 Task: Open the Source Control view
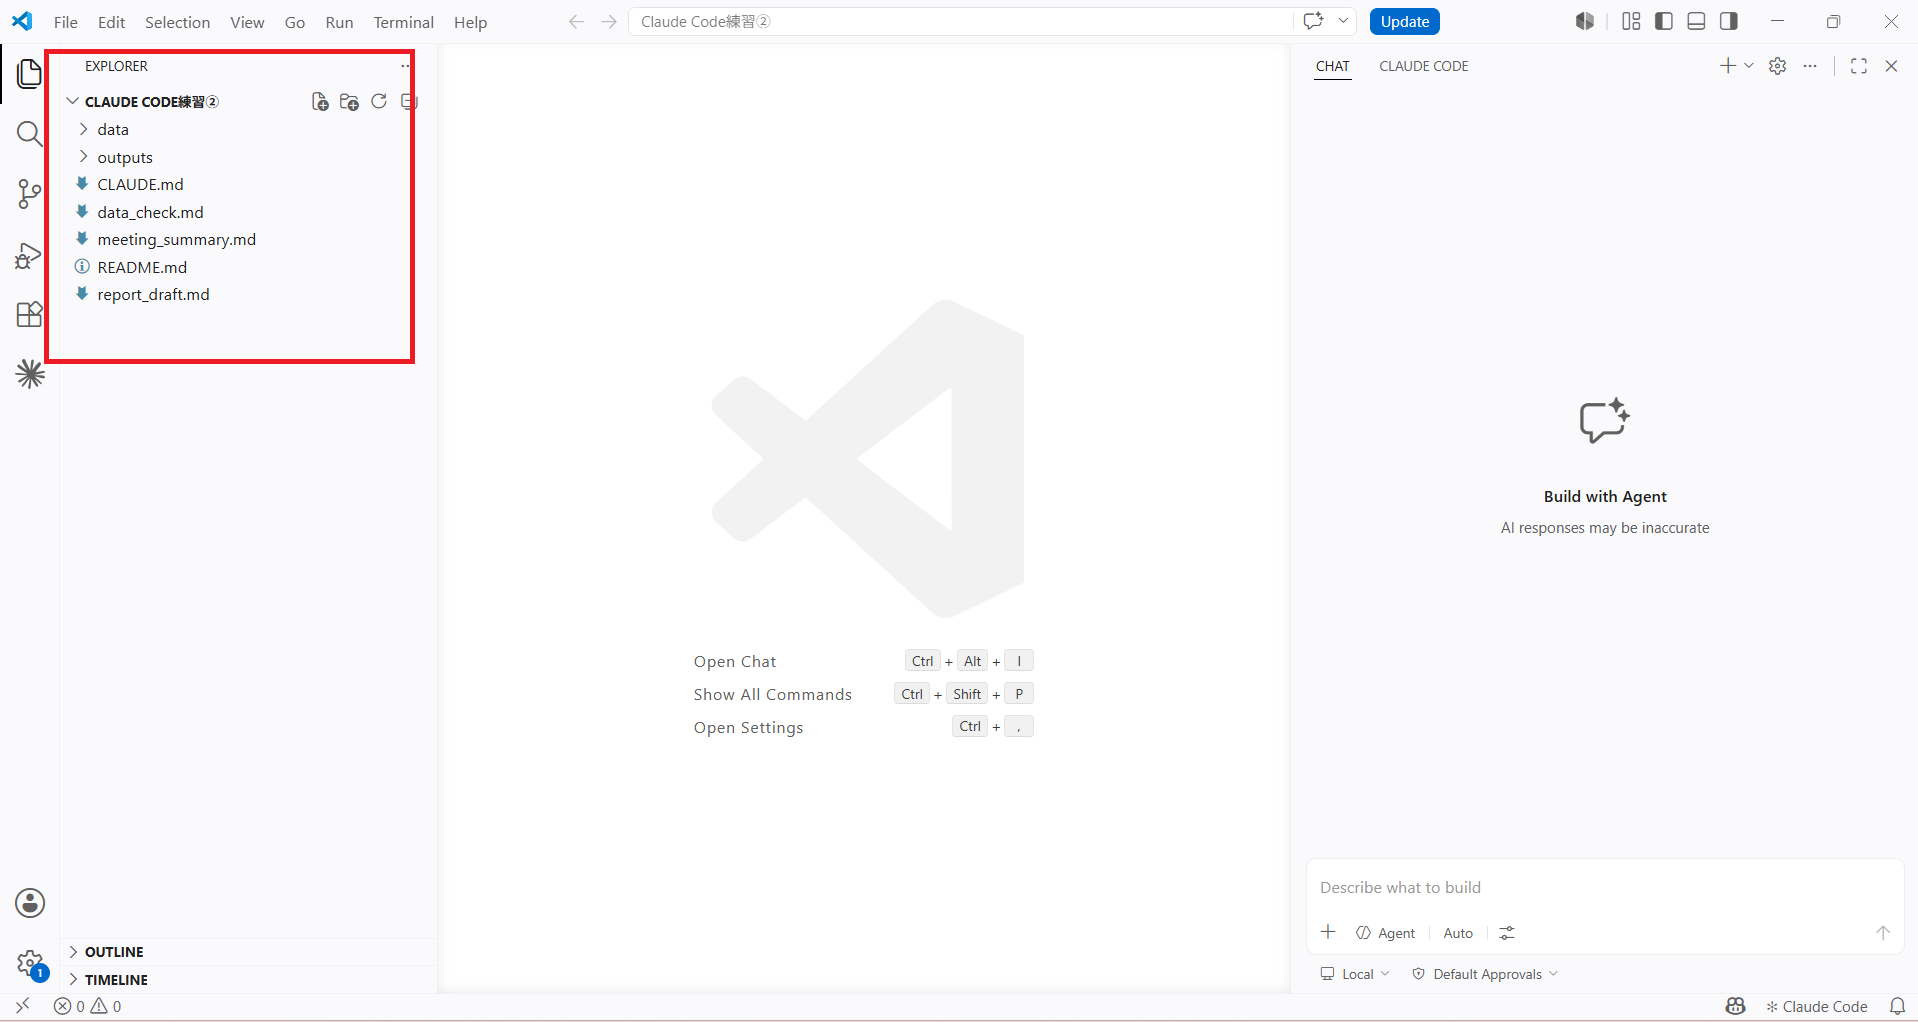(x=29, y=194)
